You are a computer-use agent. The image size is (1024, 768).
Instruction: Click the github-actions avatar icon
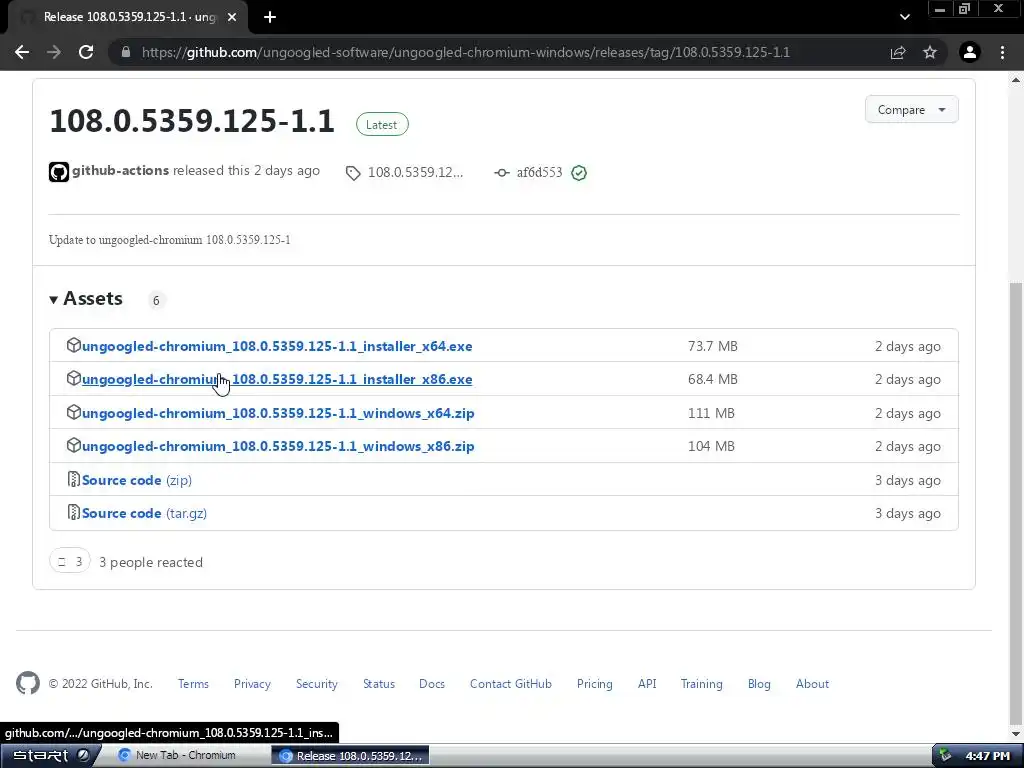[59, 172]
